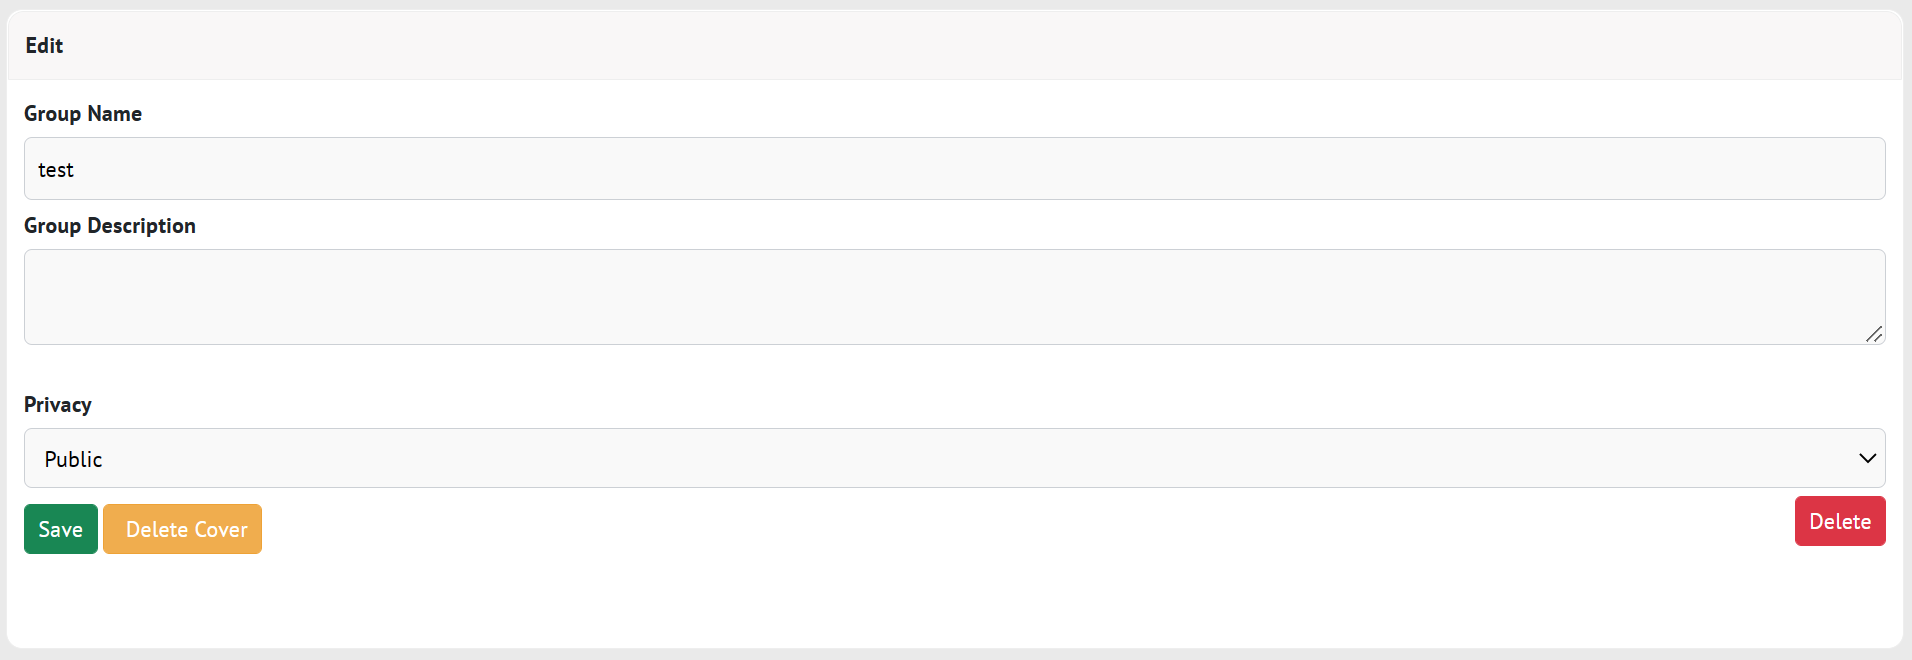Place cursor on "test" text in Group Name
Viewport: 1912px width, 660px height.
(56, 171)
